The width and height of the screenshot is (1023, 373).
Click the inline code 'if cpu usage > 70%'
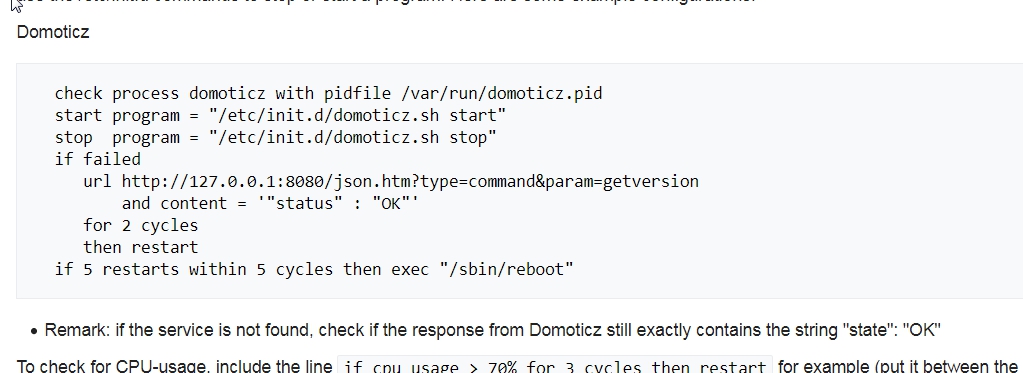pos(555,365)
